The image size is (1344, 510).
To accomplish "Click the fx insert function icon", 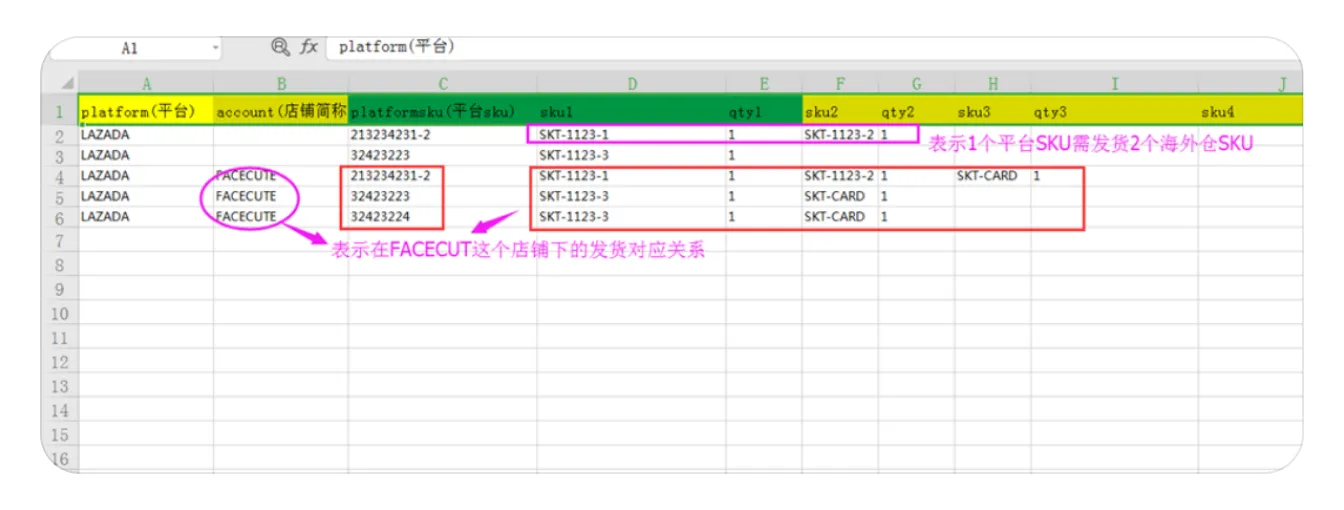I will pyautogui.click(x=309, y=47).
